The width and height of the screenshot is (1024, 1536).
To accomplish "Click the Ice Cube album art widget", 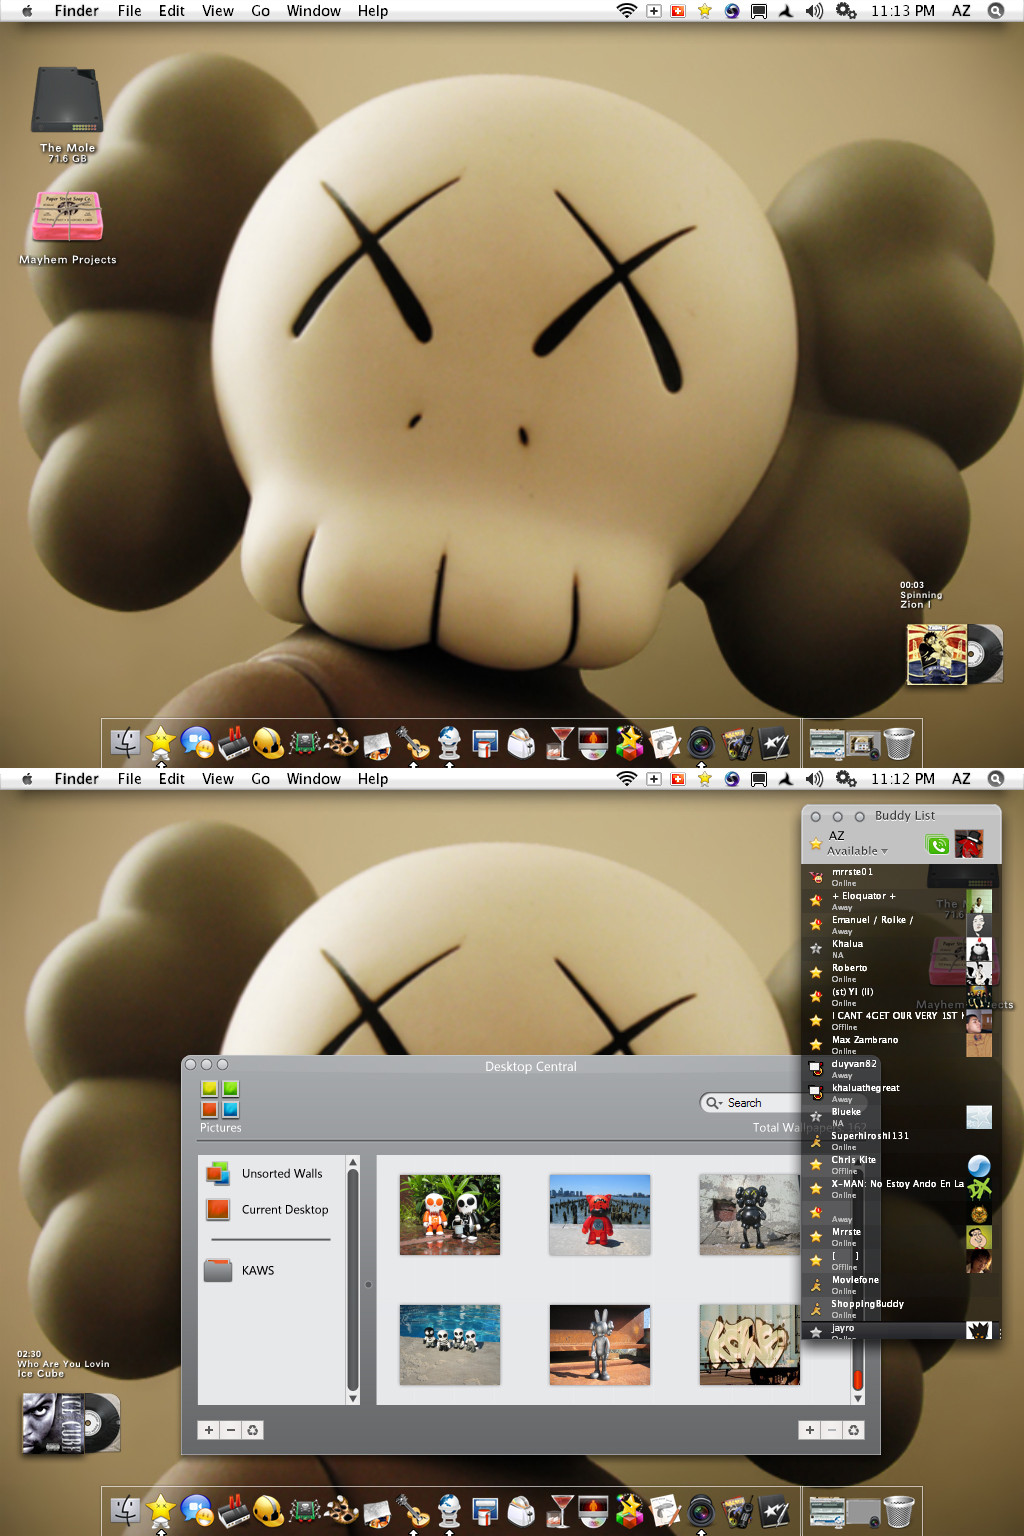I will 70,1423.
